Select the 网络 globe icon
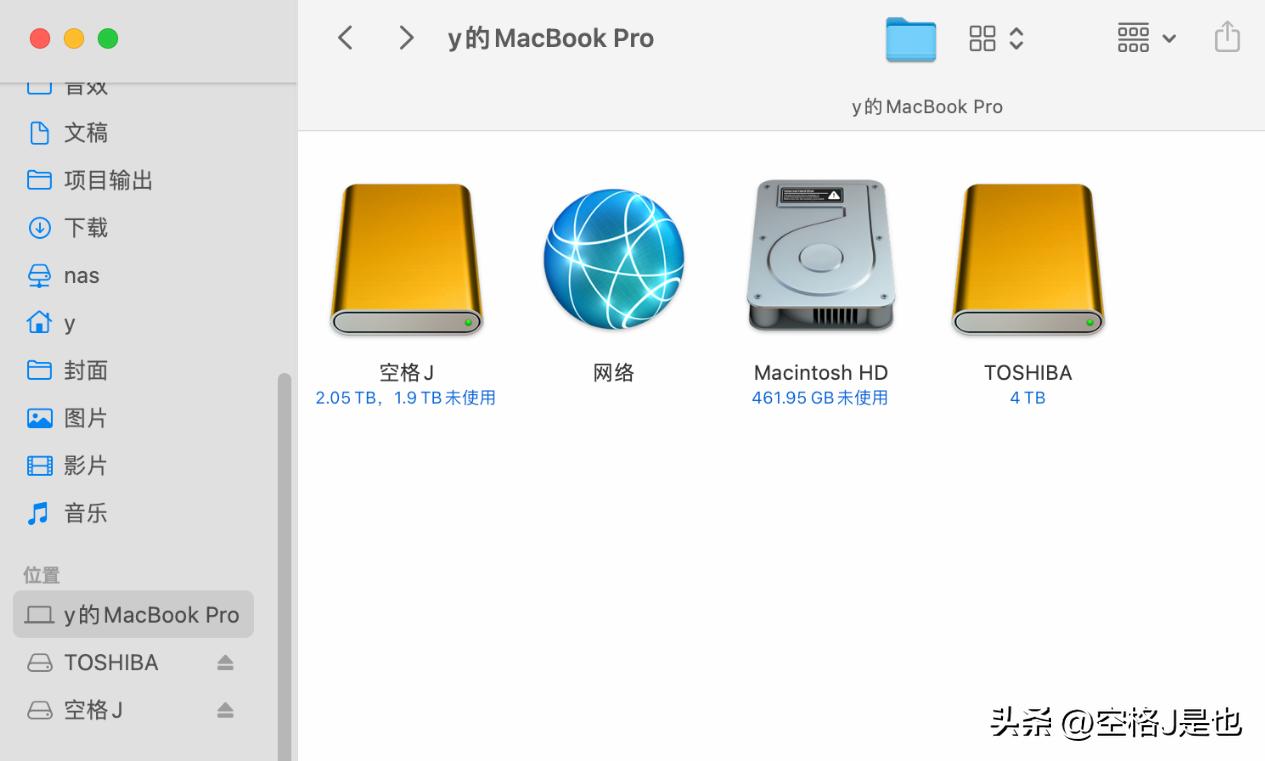The width and height of the screenshot is (1265, 761). pyautogui.click(x=614, y=259)
